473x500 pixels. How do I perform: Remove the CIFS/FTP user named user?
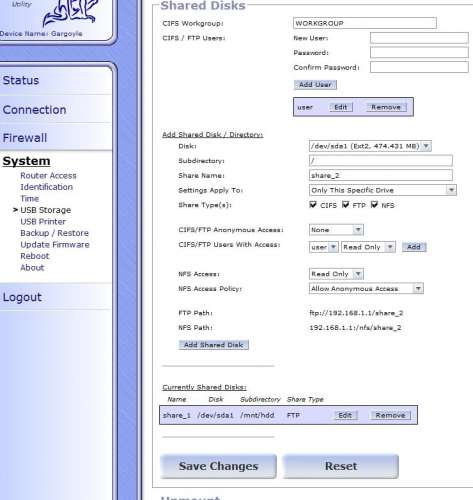(x=386, y=107)
